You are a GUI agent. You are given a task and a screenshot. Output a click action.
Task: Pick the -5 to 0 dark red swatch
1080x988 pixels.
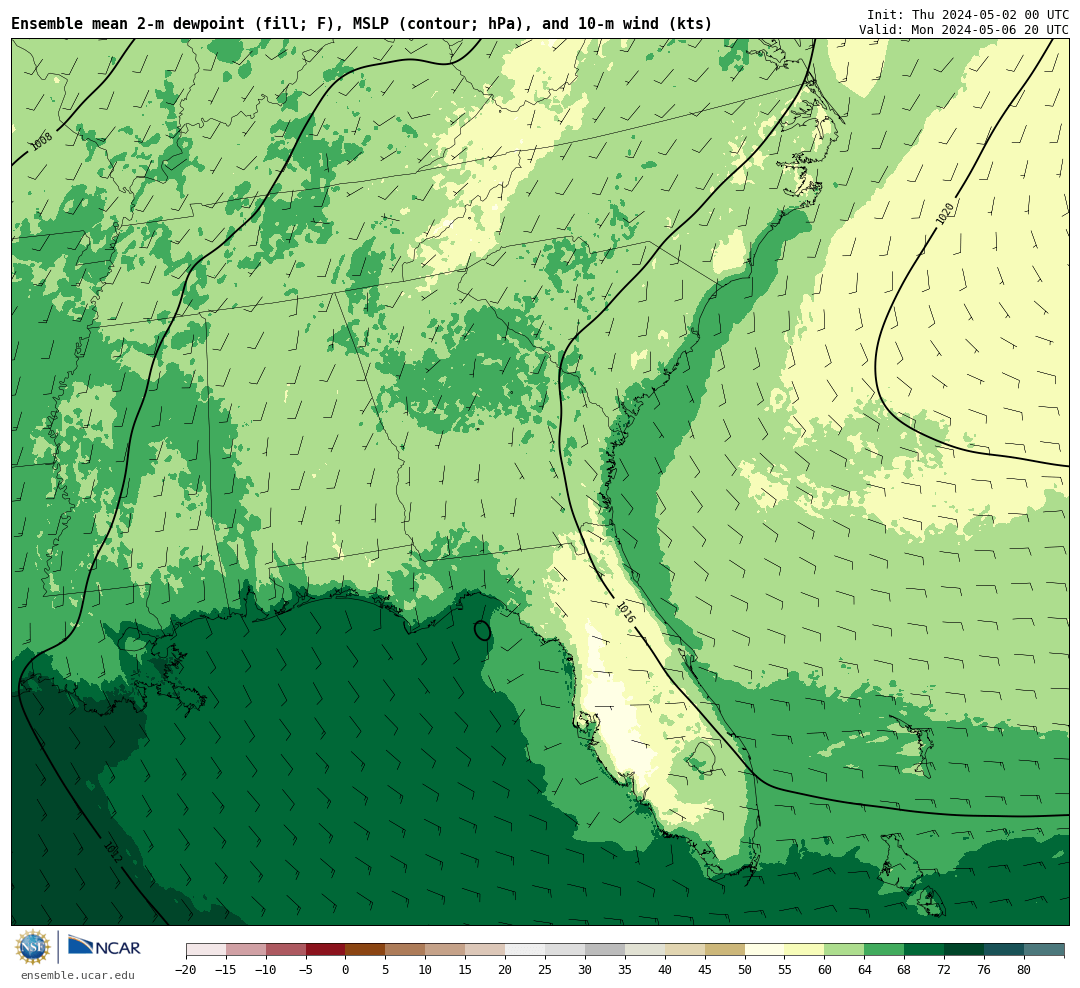click(326, 950)
